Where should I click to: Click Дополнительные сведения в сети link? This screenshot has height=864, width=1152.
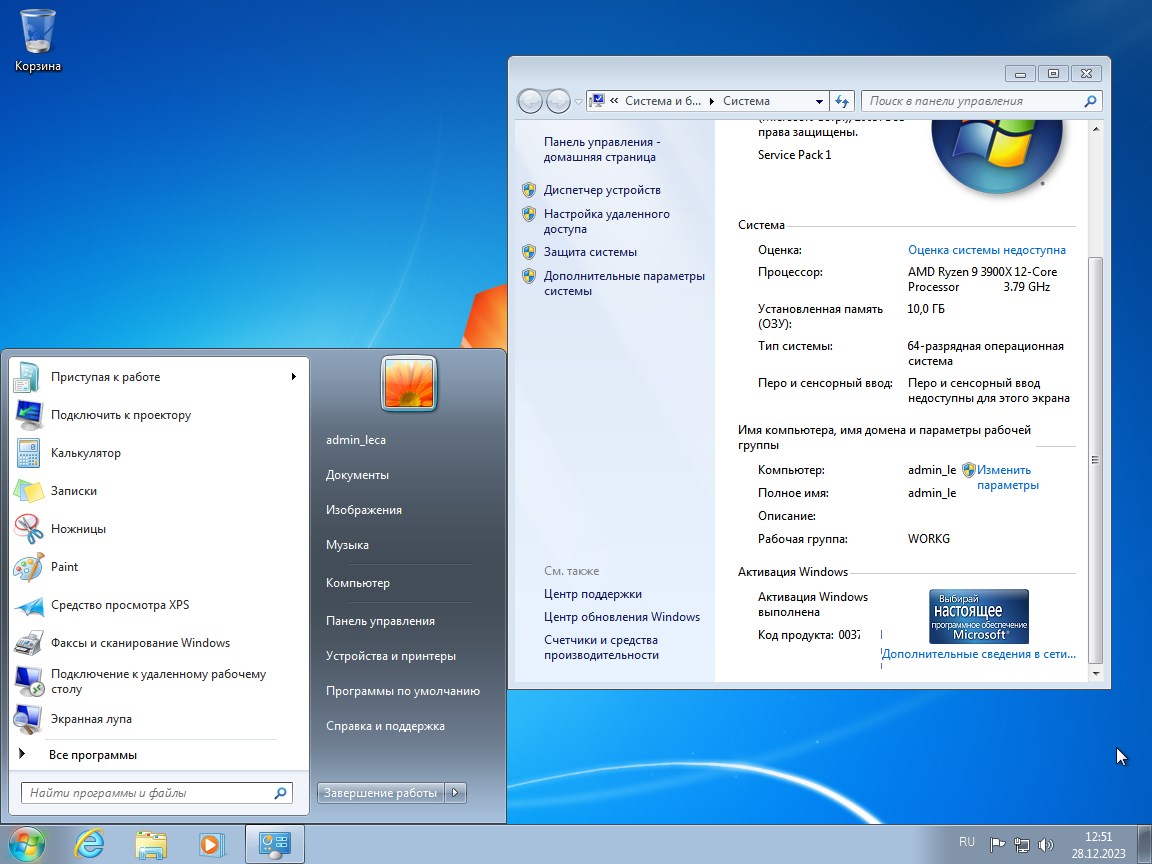tap(979, 654)
